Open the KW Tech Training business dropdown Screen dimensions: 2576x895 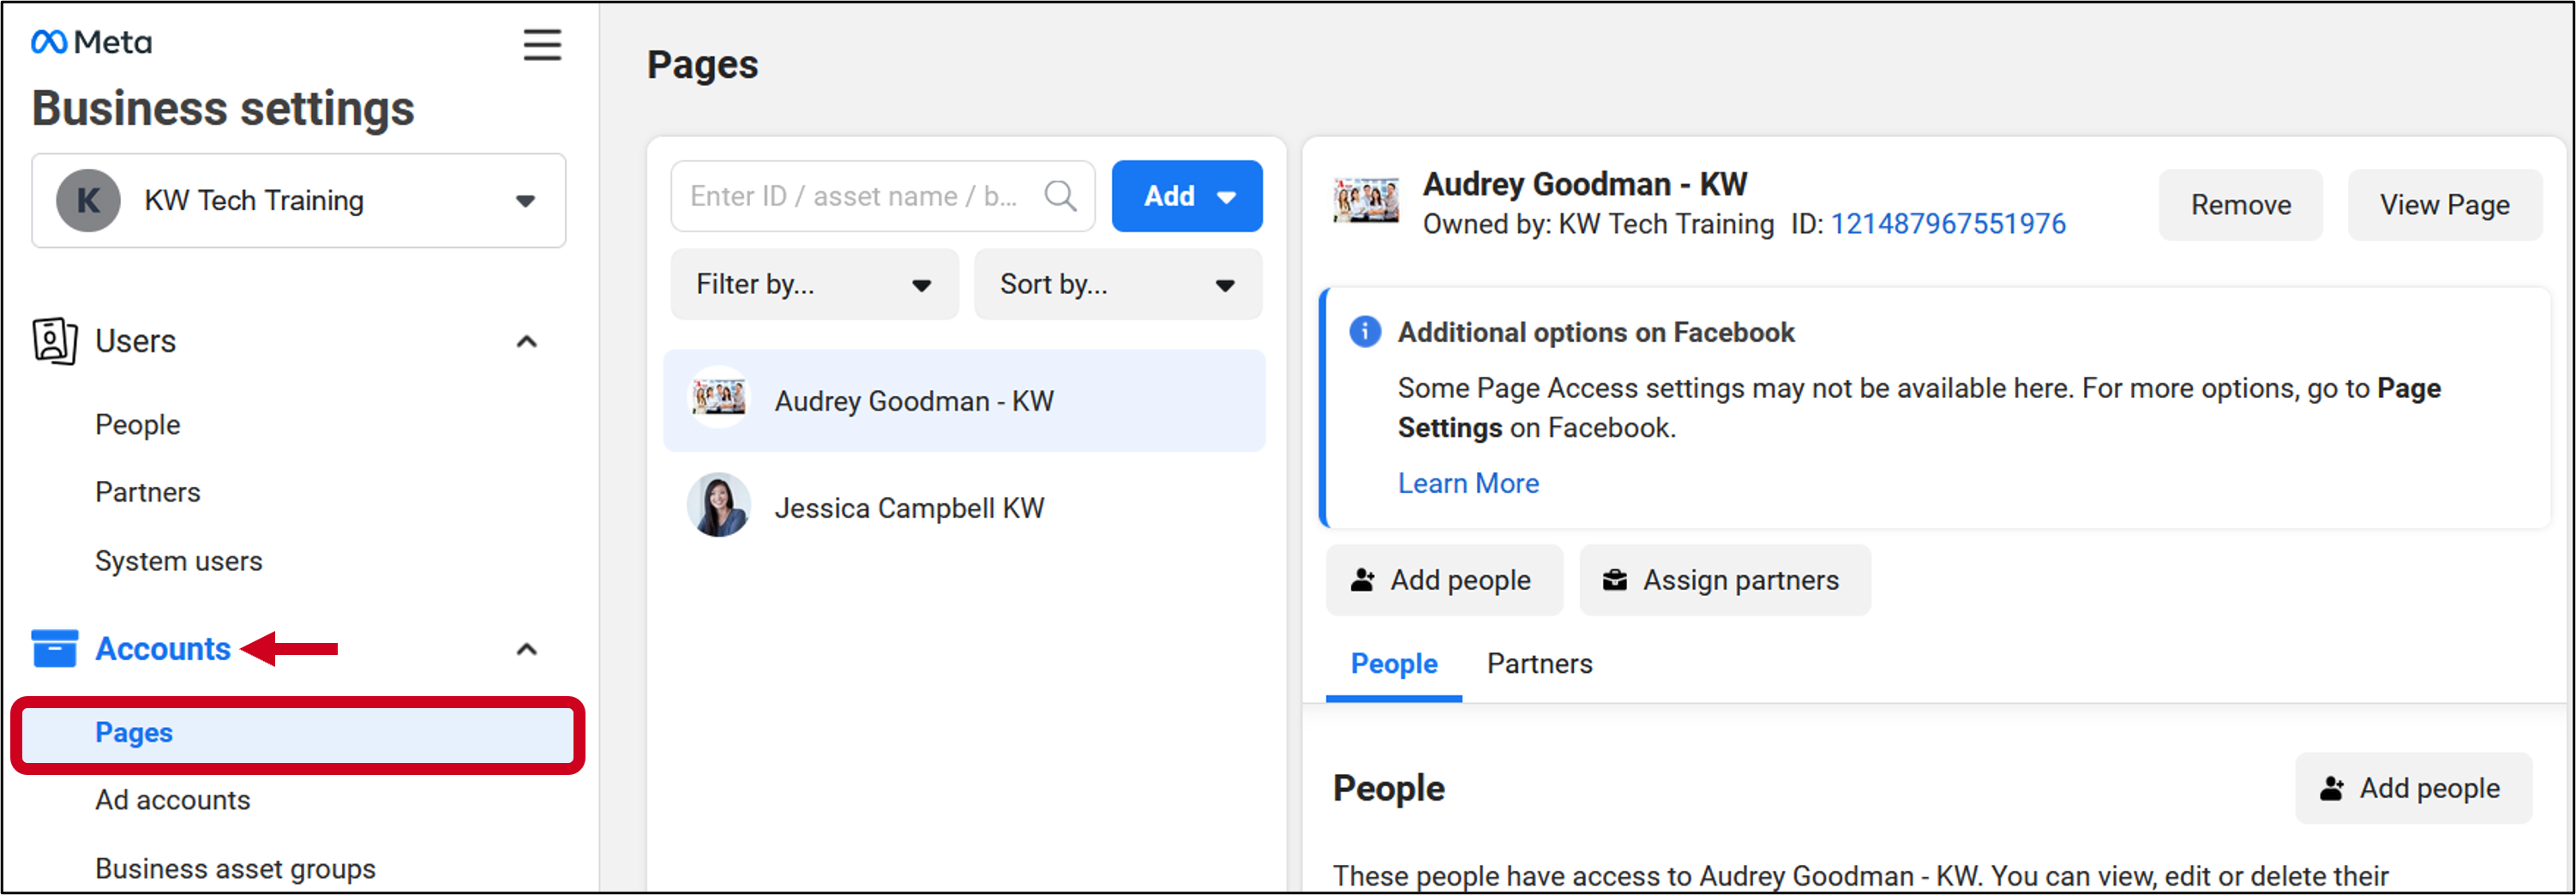[299, 200]
